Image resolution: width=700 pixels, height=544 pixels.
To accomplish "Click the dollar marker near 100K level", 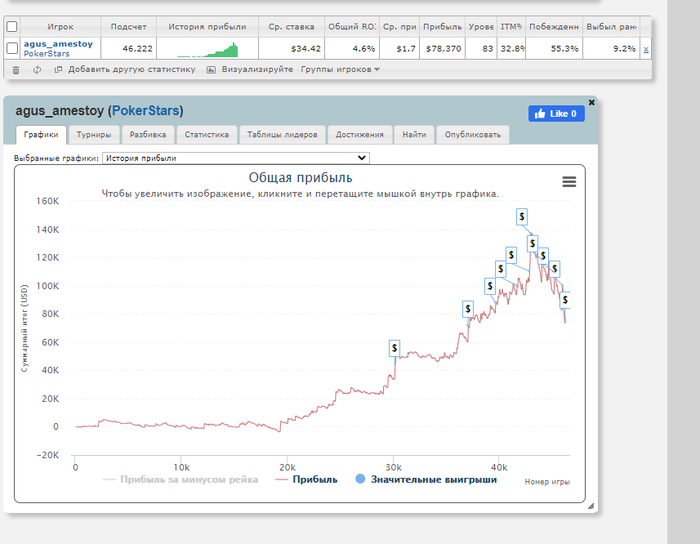I will click(490, 286).
